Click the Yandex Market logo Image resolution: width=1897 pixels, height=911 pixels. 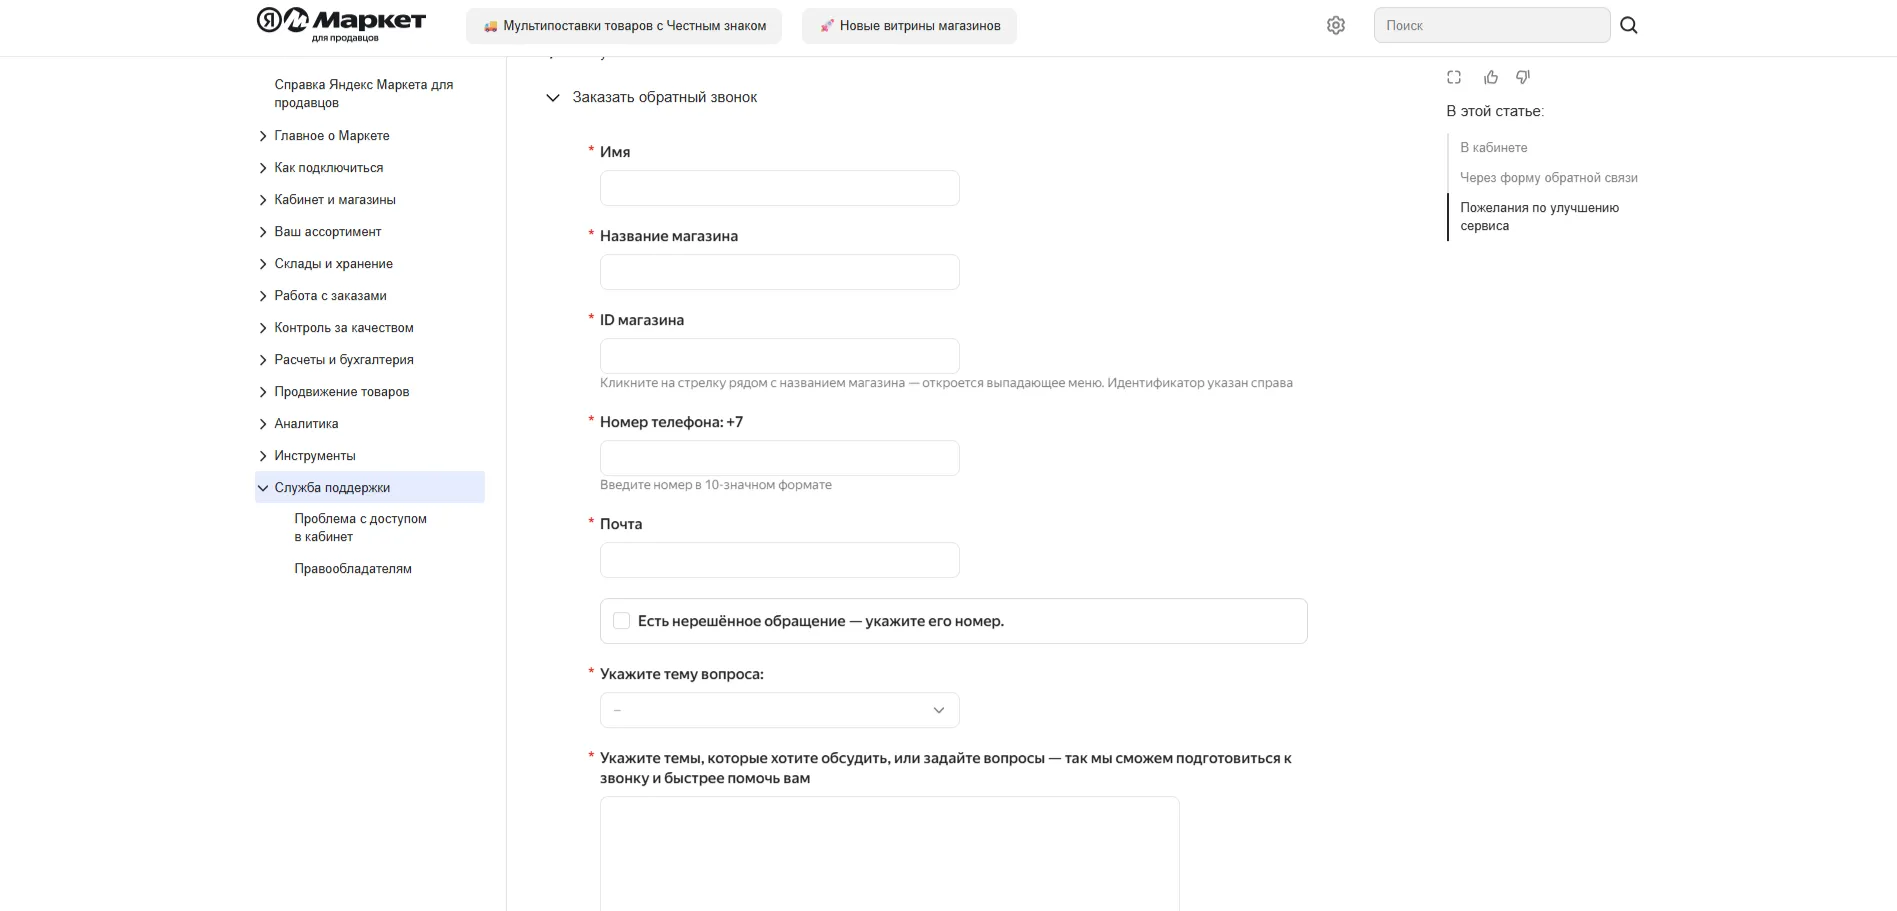[341, 24]
